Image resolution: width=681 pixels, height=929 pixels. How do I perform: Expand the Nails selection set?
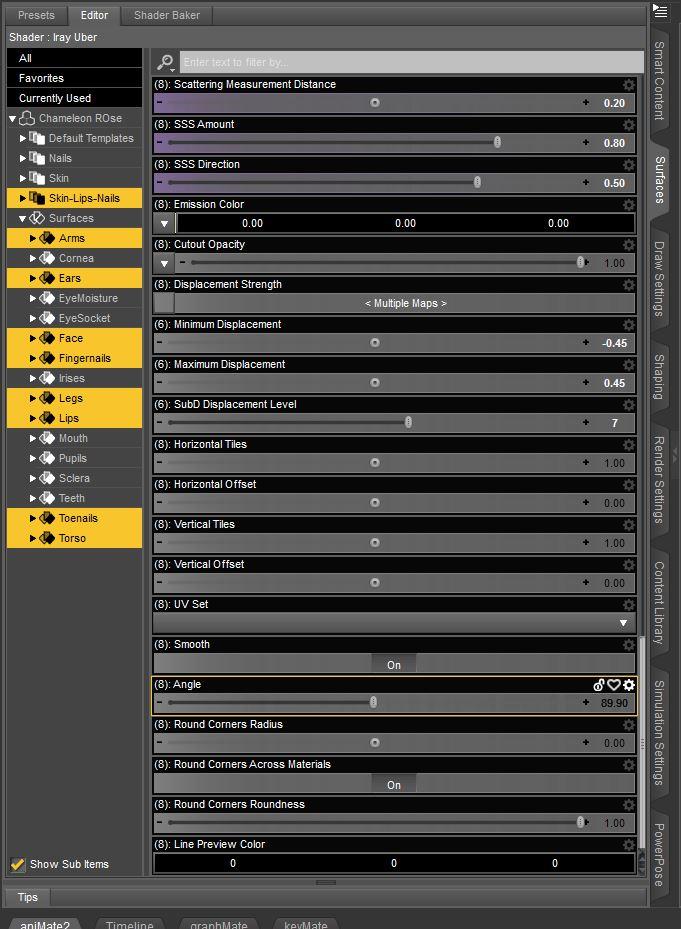(x=23, y=158)
